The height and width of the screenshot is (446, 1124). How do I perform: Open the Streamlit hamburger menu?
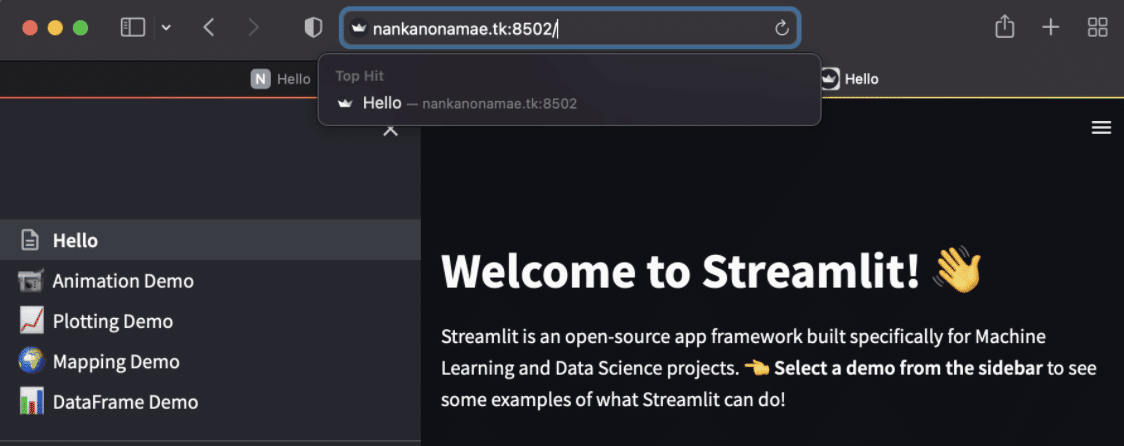[1100, 128]
